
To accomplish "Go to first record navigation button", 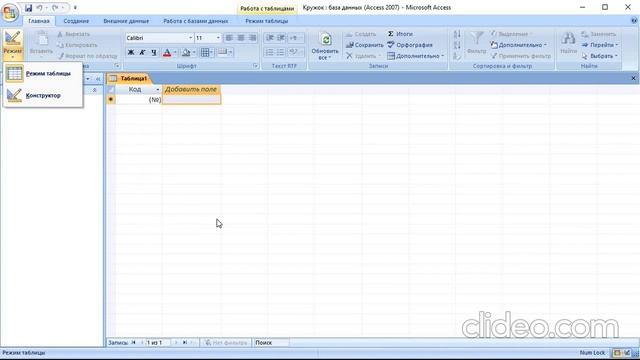I will pyautogui.click(x=133, y=343).
